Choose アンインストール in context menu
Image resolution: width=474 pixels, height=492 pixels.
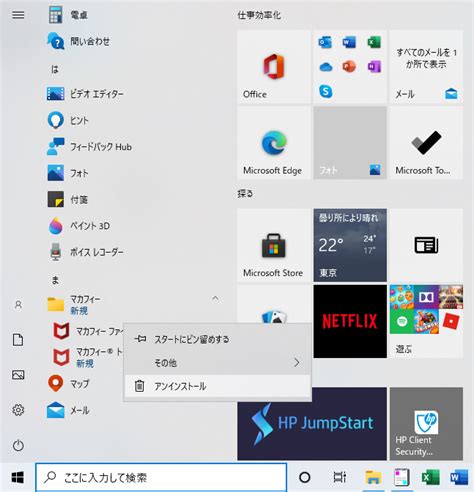click(x=217, y=386)
